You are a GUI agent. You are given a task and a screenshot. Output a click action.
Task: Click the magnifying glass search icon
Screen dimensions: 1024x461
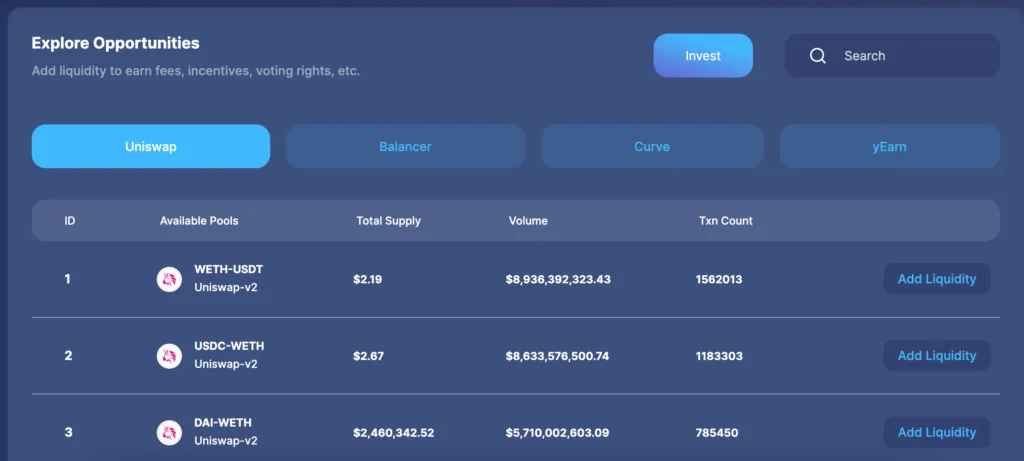[x=818, y=56]
